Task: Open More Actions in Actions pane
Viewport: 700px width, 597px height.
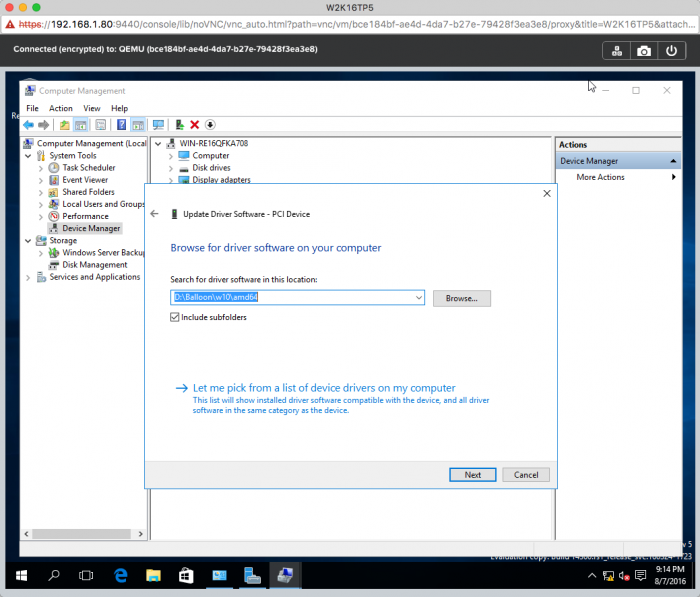Action: [x=600, y=177]
